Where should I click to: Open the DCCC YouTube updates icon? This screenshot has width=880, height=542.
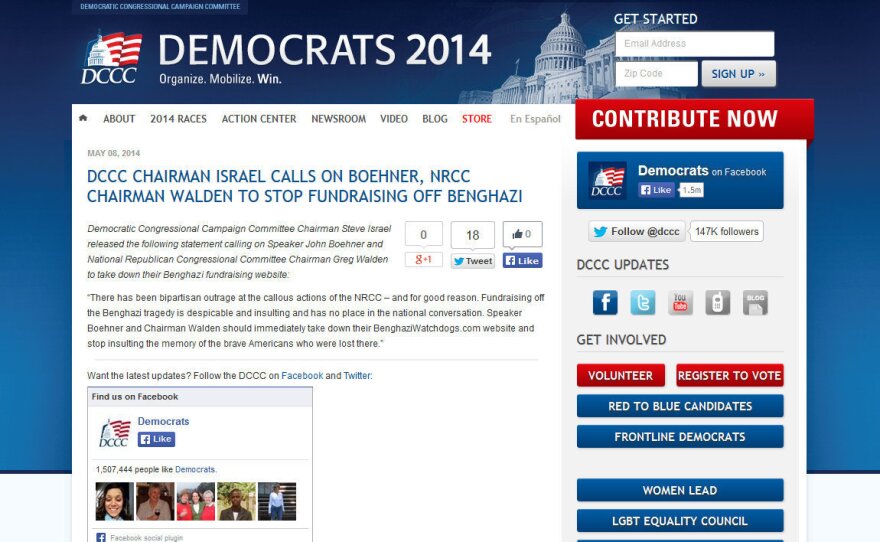click(x=681, y=302)
